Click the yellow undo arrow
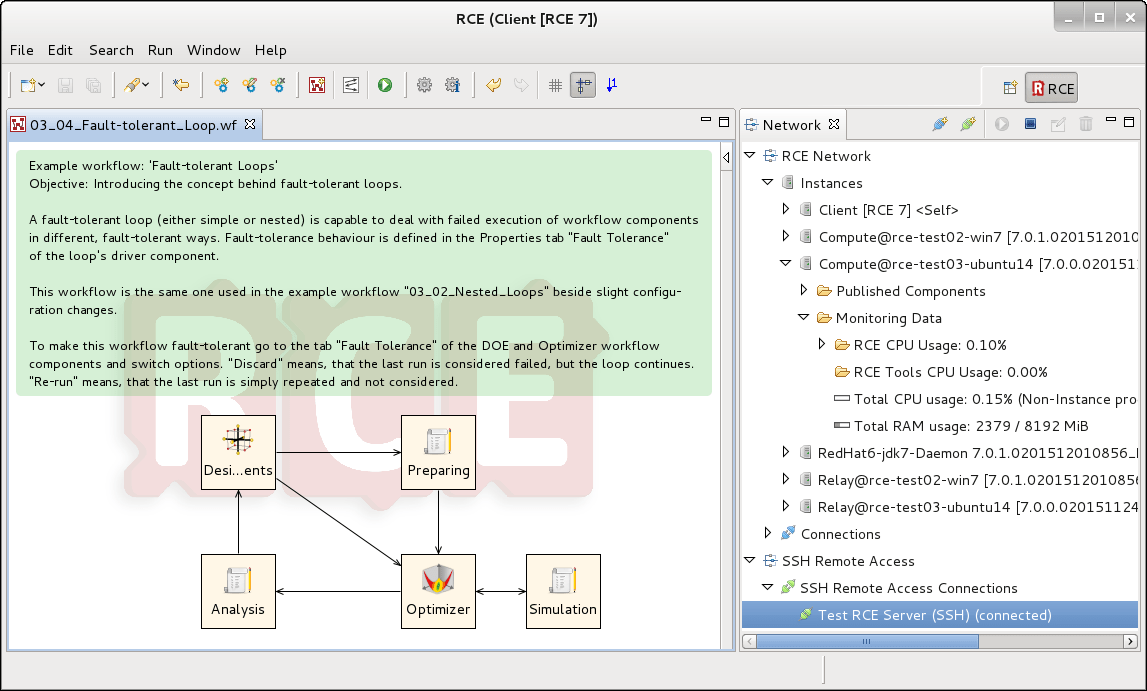This screenshot has width=1147, height=691. click(493, 86)
